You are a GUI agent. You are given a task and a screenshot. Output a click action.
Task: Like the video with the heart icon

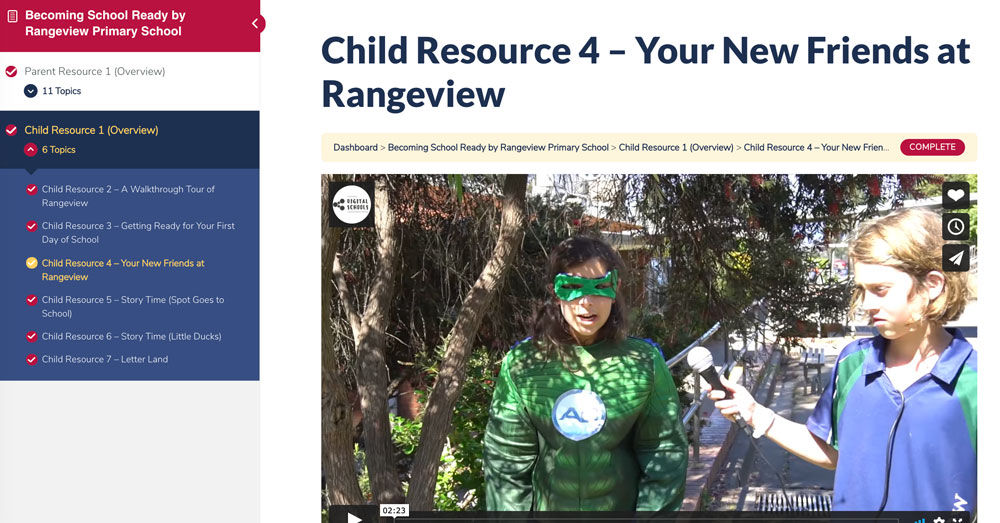955,195
